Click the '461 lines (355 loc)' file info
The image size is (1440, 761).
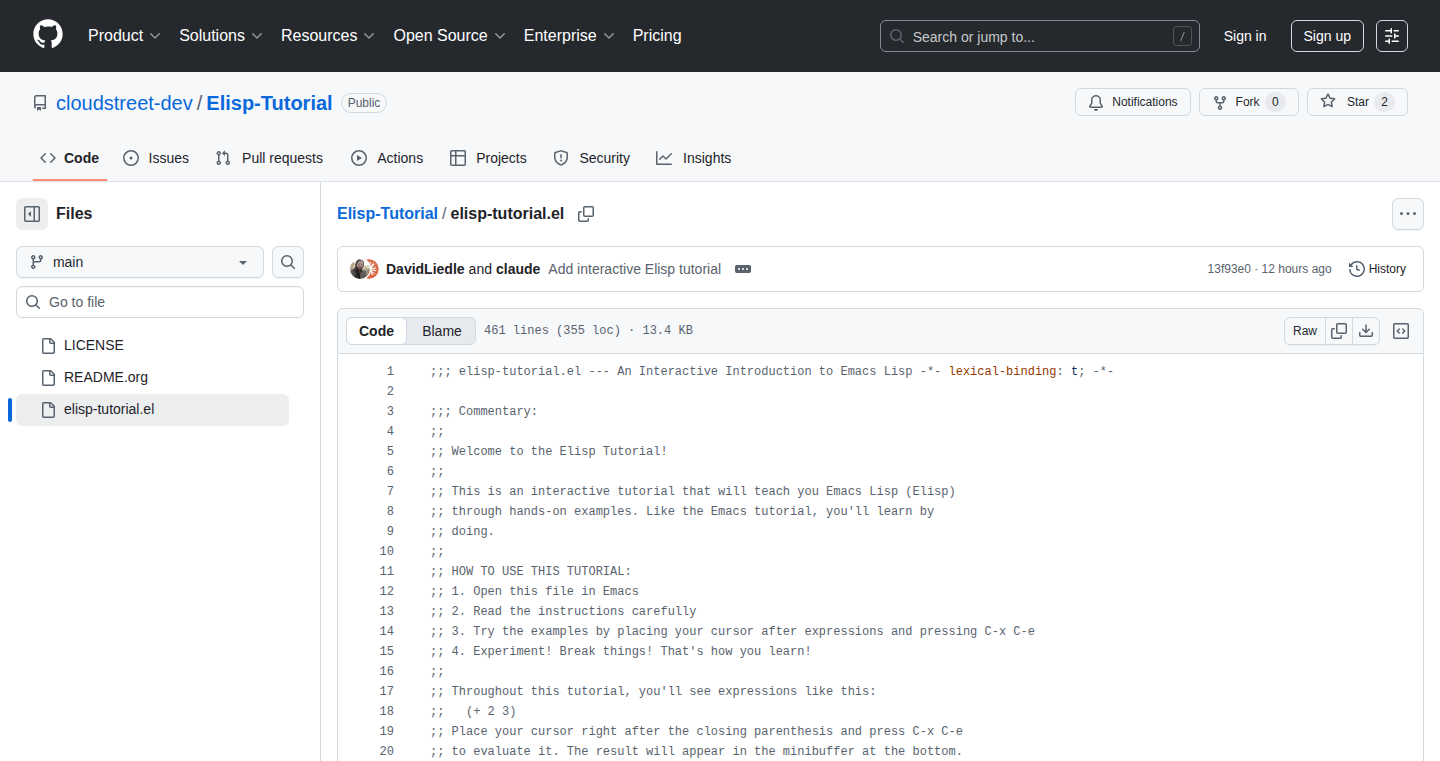click(588, 330)
